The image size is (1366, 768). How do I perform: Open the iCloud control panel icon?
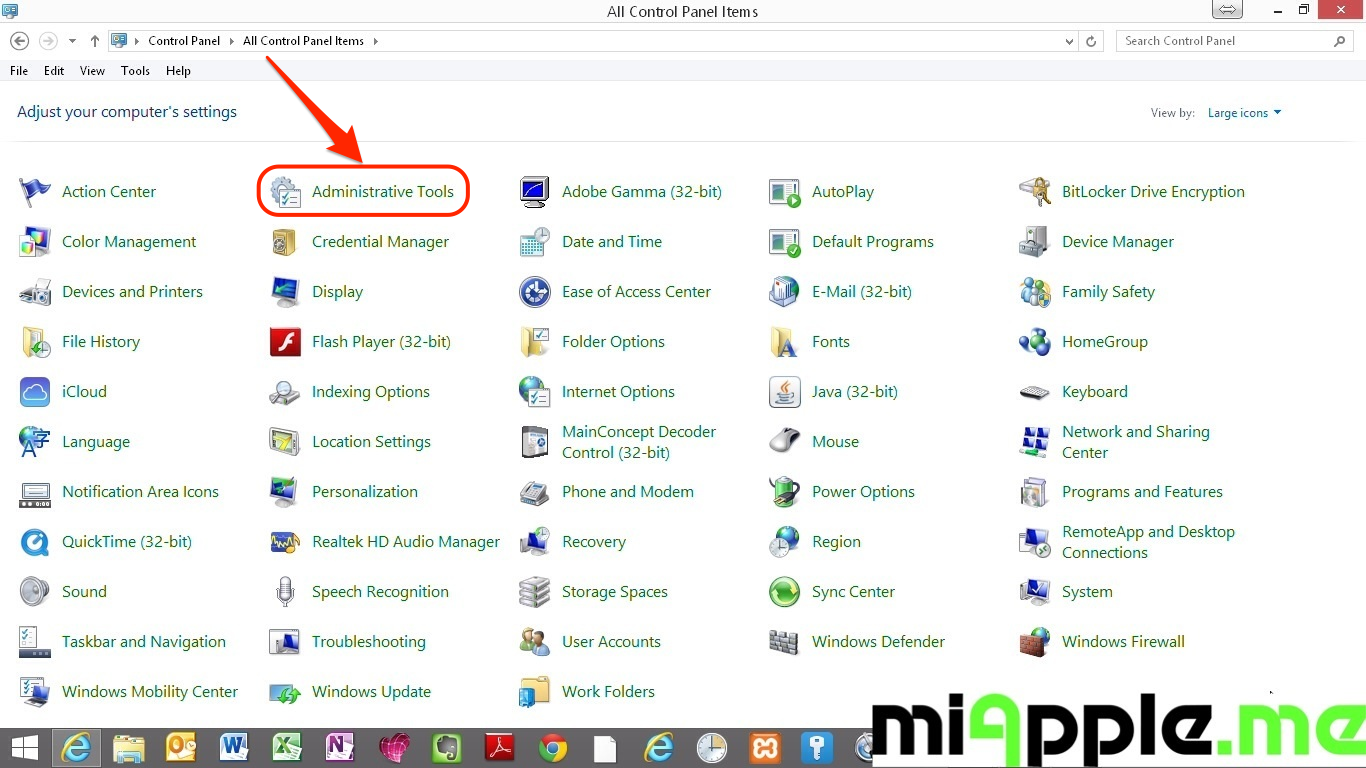click(35, 392)
